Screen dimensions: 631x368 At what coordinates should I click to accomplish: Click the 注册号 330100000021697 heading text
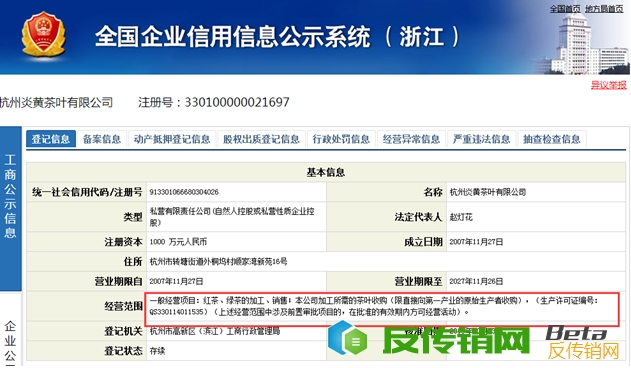tap(214, 102)
